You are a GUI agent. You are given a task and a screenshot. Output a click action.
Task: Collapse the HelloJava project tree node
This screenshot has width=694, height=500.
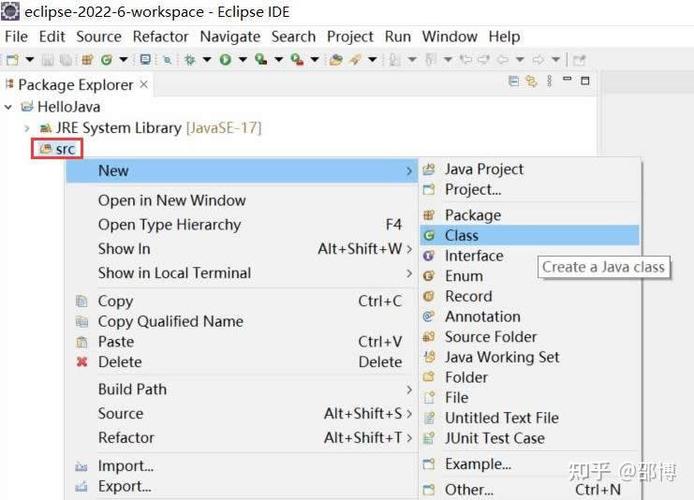pos(9,107)
